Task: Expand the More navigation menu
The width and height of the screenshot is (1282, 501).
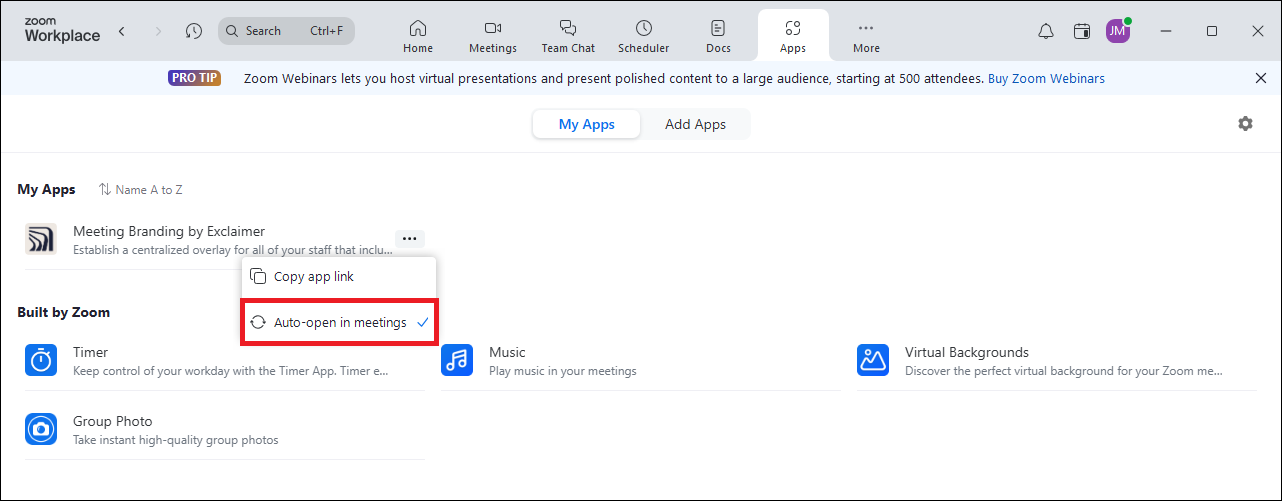Action: [867, 36]
